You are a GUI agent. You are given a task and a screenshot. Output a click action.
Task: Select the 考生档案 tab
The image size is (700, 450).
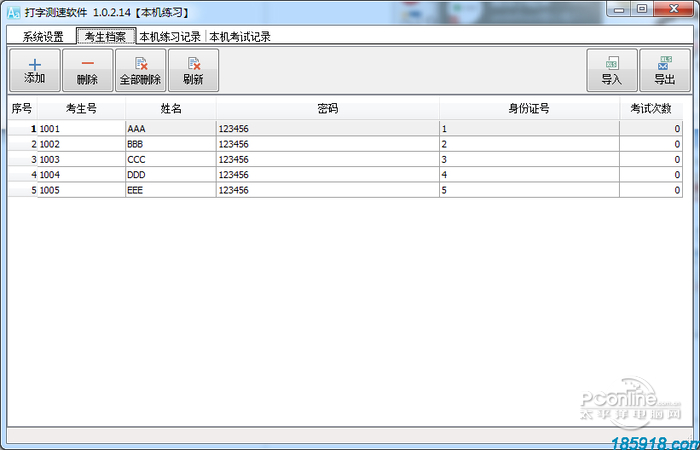(106, 36)
